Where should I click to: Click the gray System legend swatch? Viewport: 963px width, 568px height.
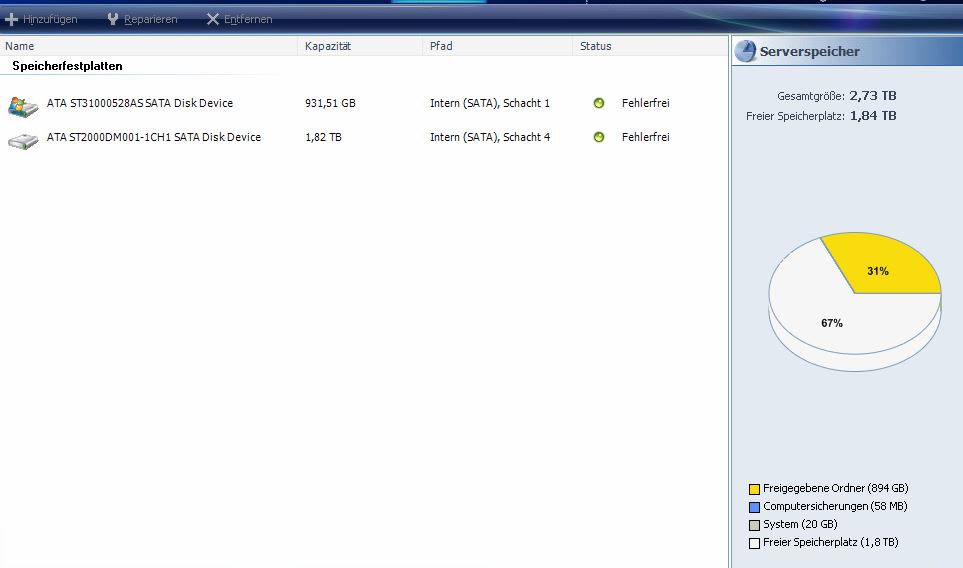click(x=755, y=525)
